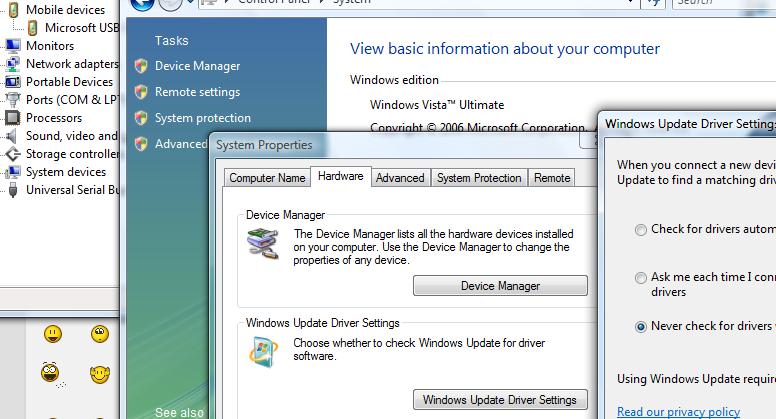
Task: Click the Monitors category icon
Action: click(13, 46)
